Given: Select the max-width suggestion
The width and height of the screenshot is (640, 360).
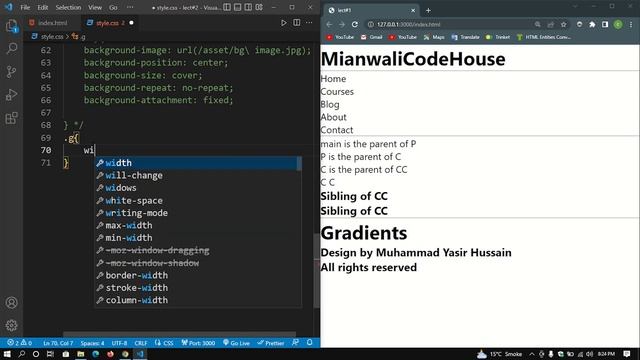Looking at the screenshot, I should click(197, 225).
